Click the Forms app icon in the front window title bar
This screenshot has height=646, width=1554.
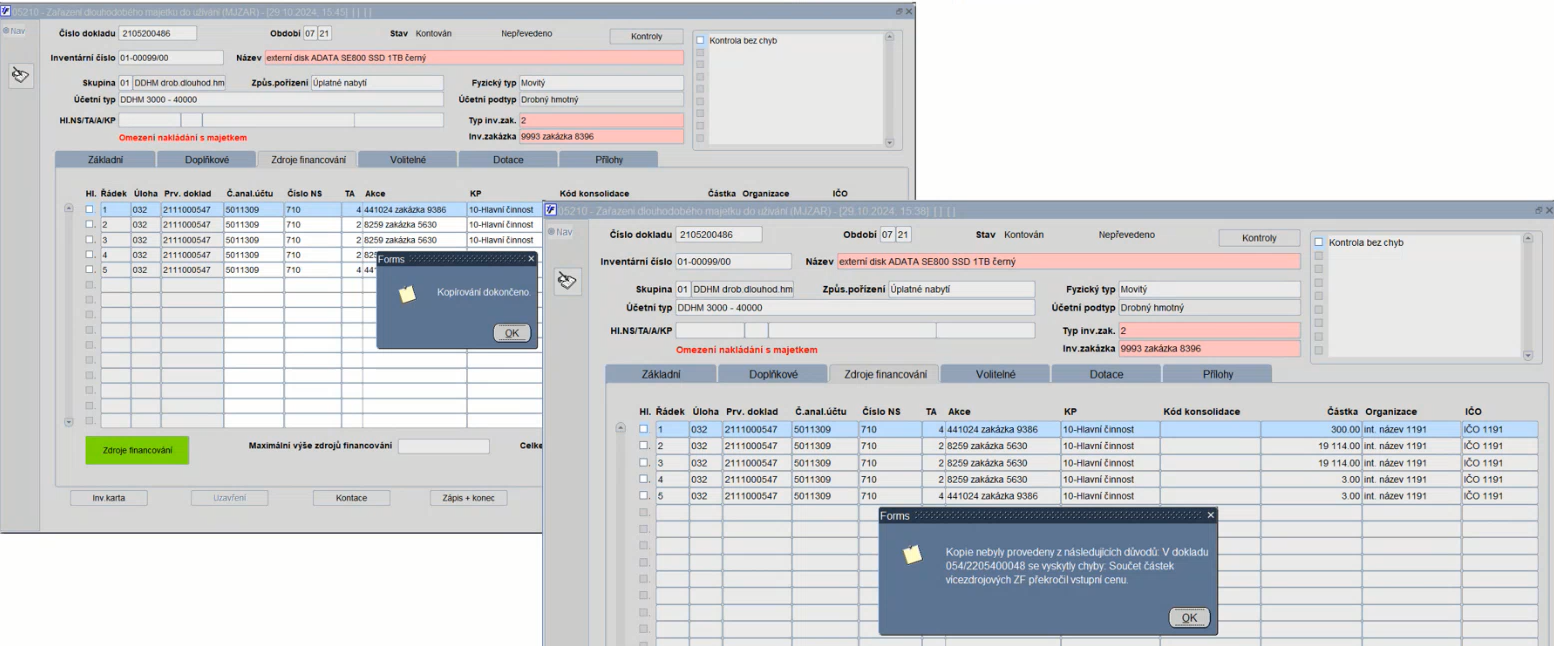550,211
